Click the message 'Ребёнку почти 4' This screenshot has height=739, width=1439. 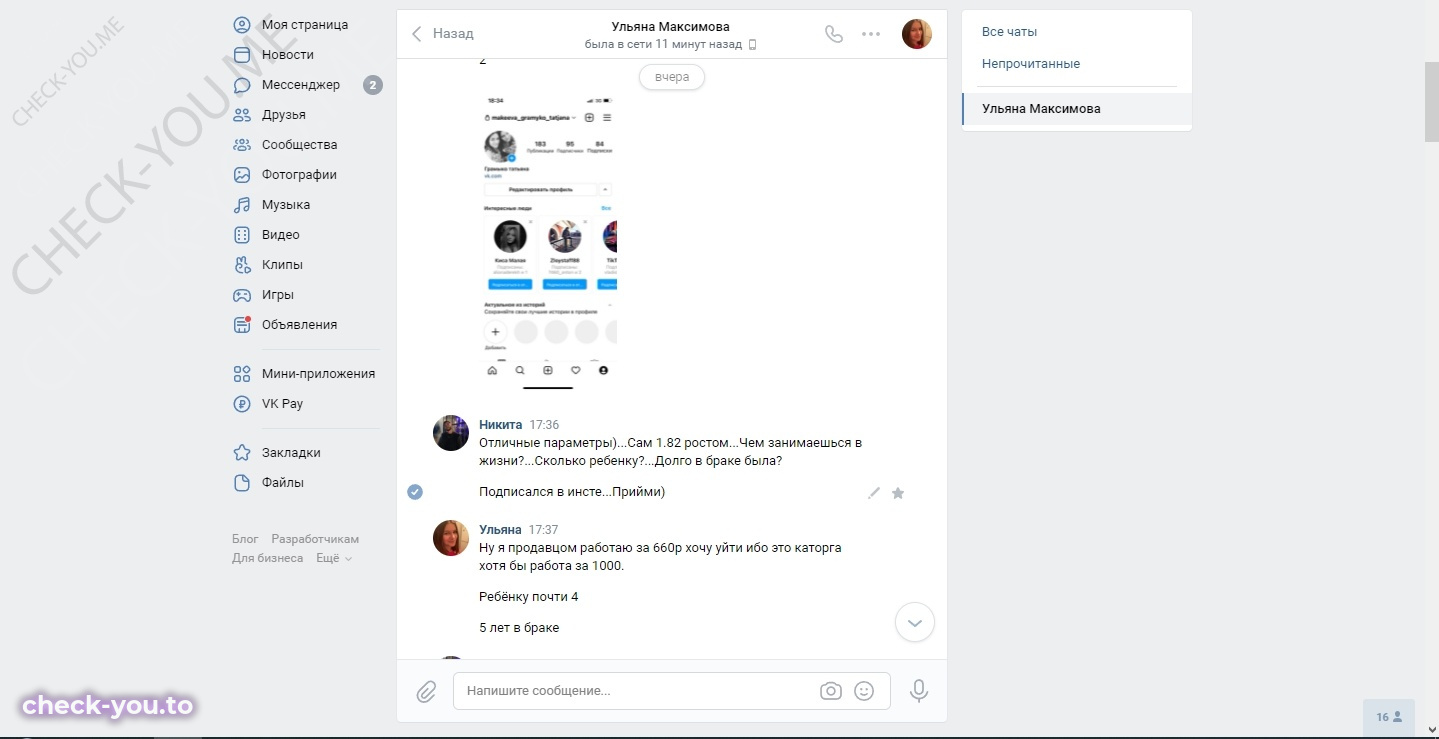click(529, 597)
